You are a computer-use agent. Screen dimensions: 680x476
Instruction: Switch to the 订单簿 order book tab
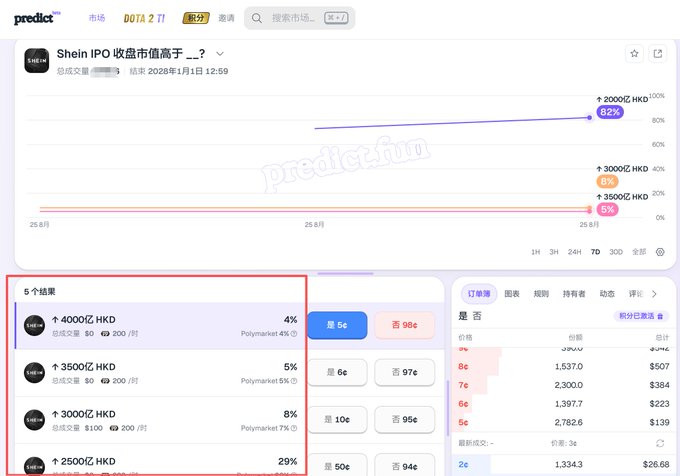(479, 294)
